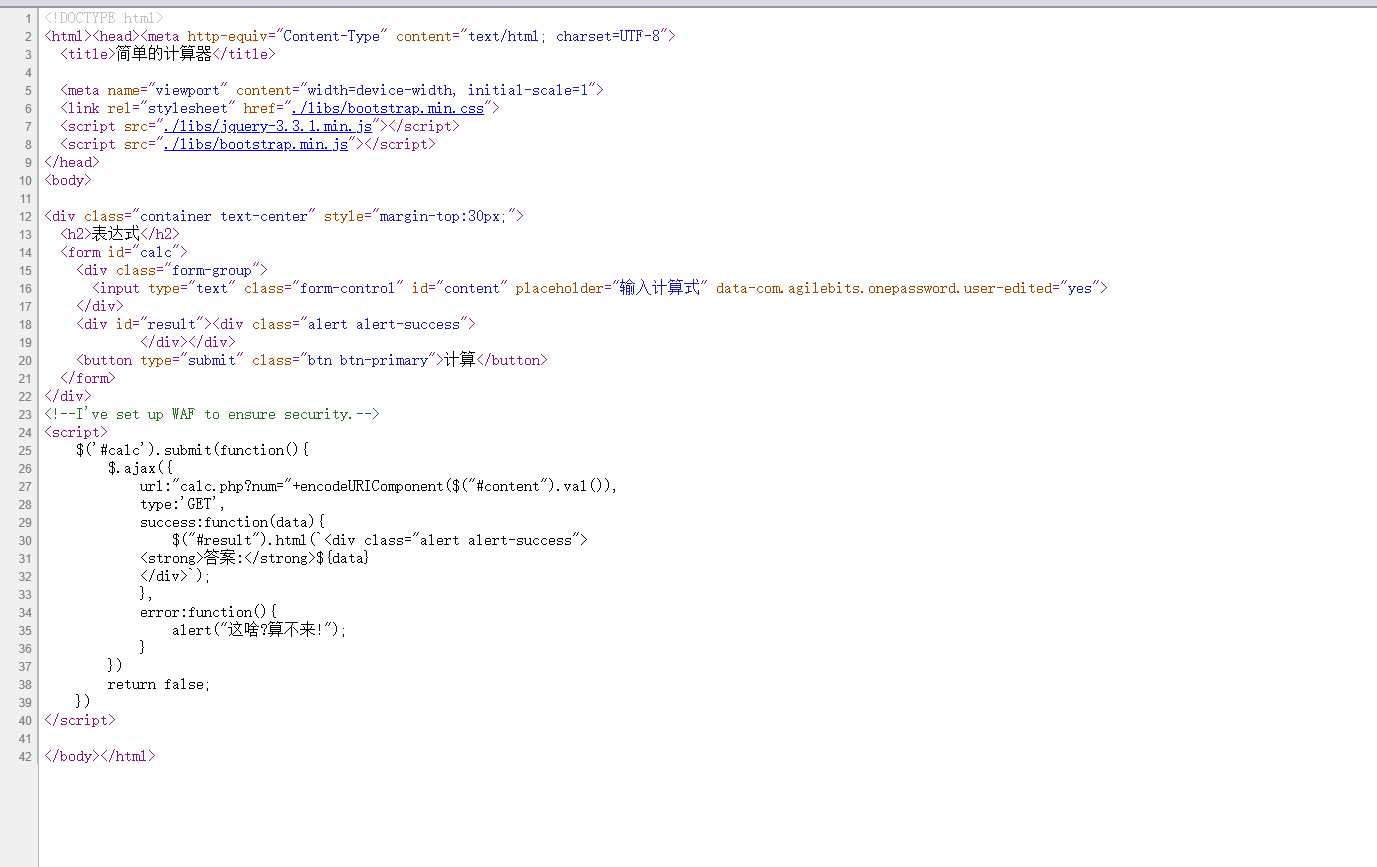1377x867 pixels.
Task: Click the button label 计算 on line 20
Action: click(460, 360)
